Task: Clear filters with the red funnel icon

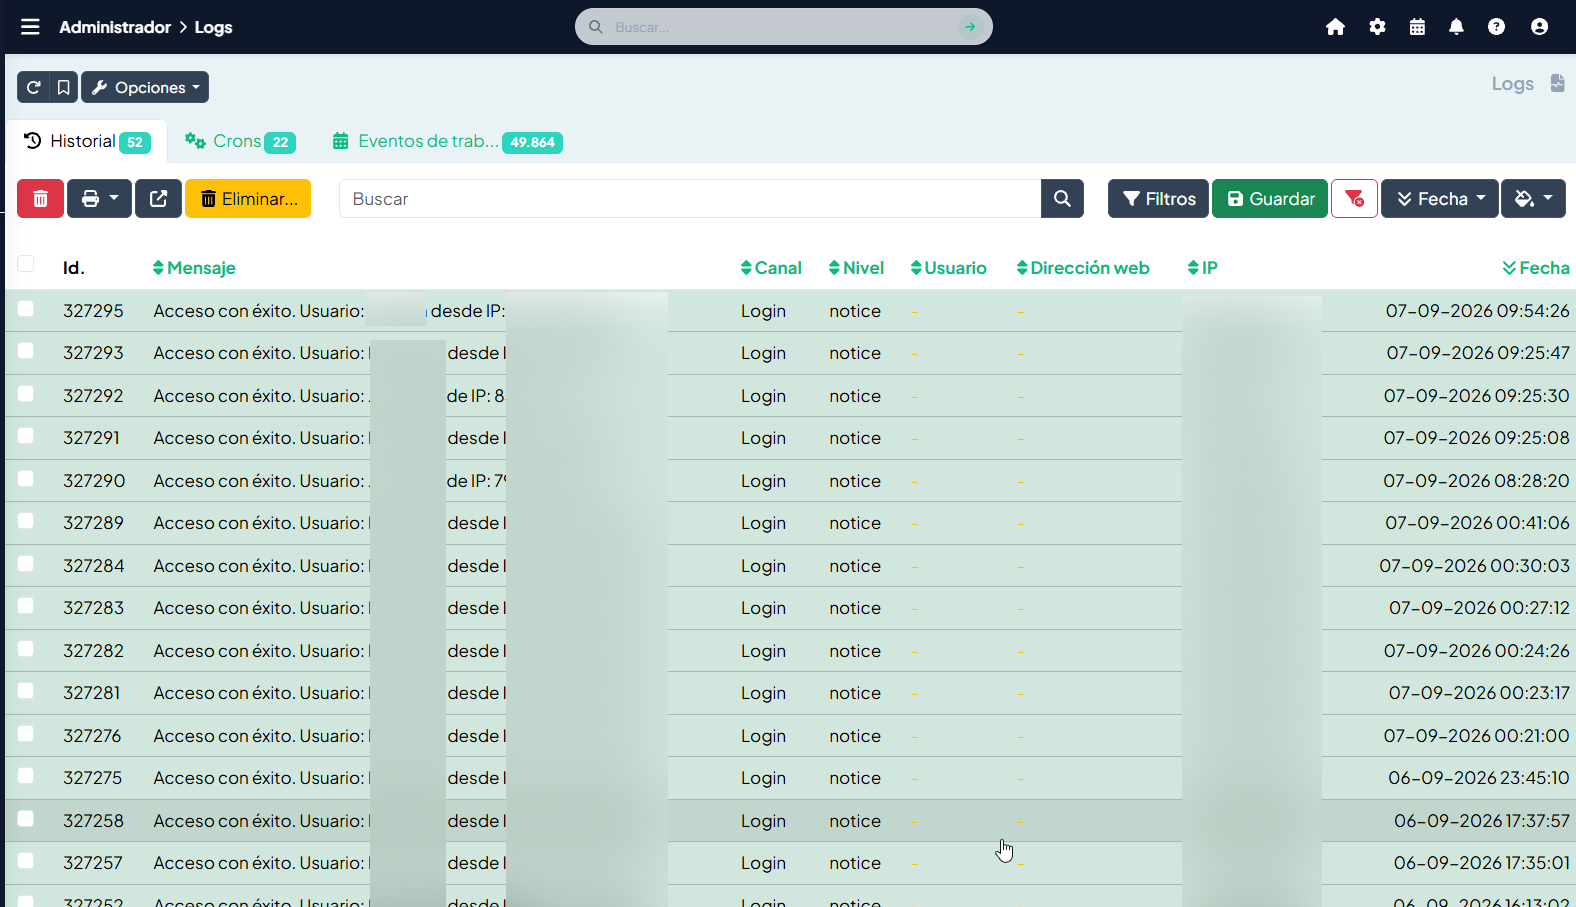Action: tap(1354, 198)
